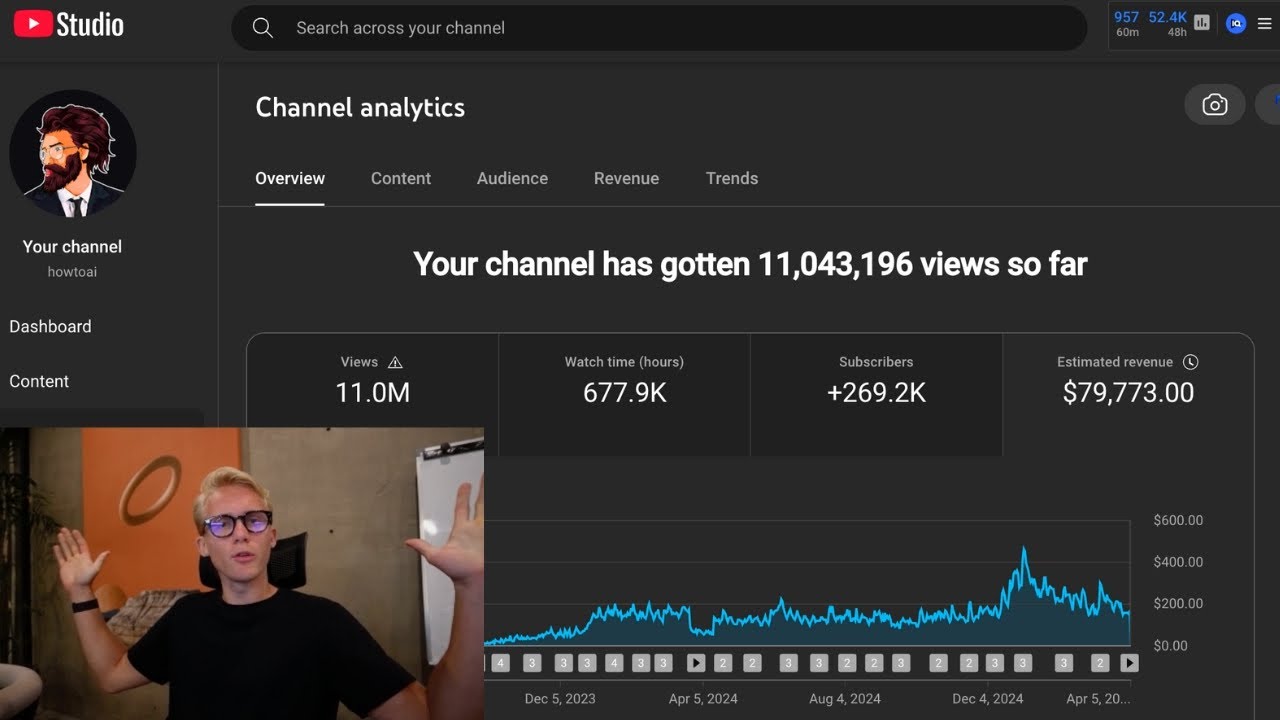Click the "howtoai" channel handle

tap(72, 272)
